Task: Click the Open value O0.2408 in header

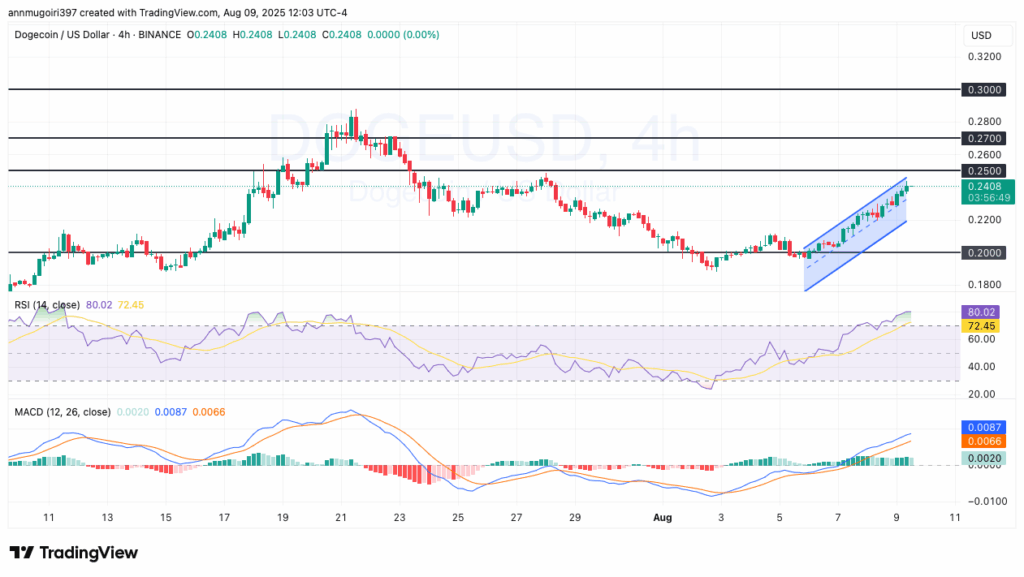Action: pyautogui.click(x=206, y=35)
